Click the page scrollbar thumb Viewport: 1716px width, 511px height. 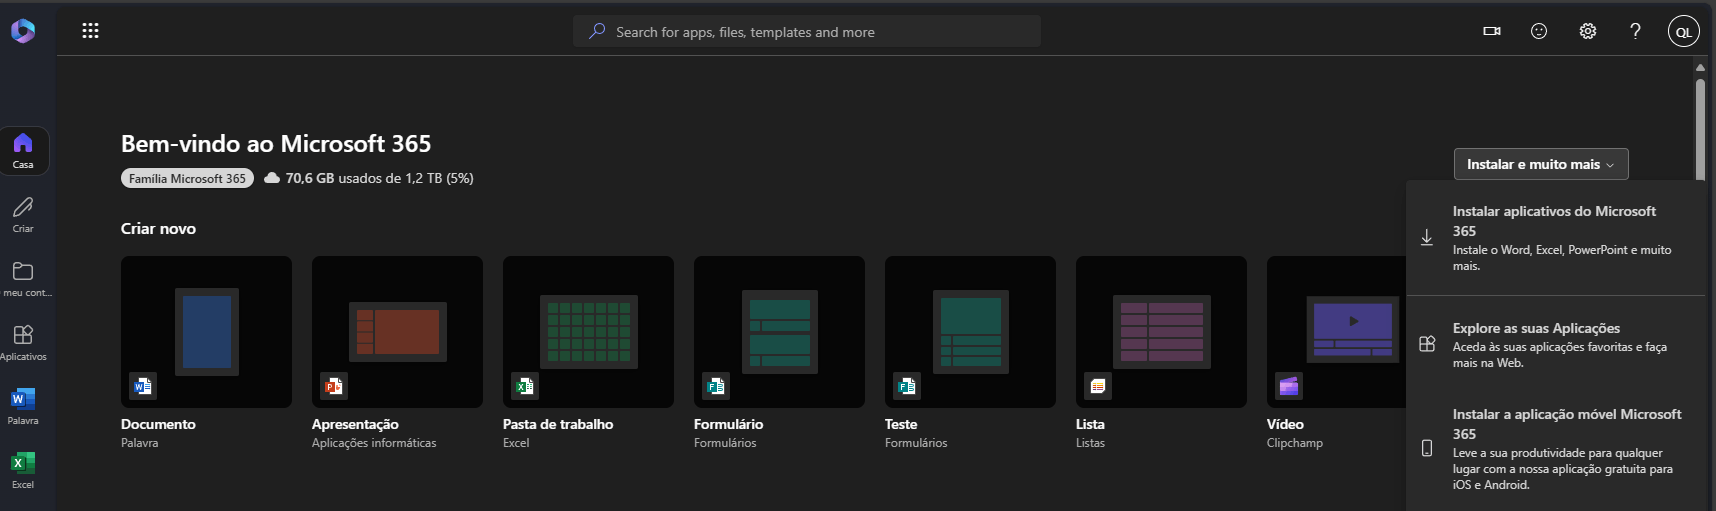(x=1700, y=130)
